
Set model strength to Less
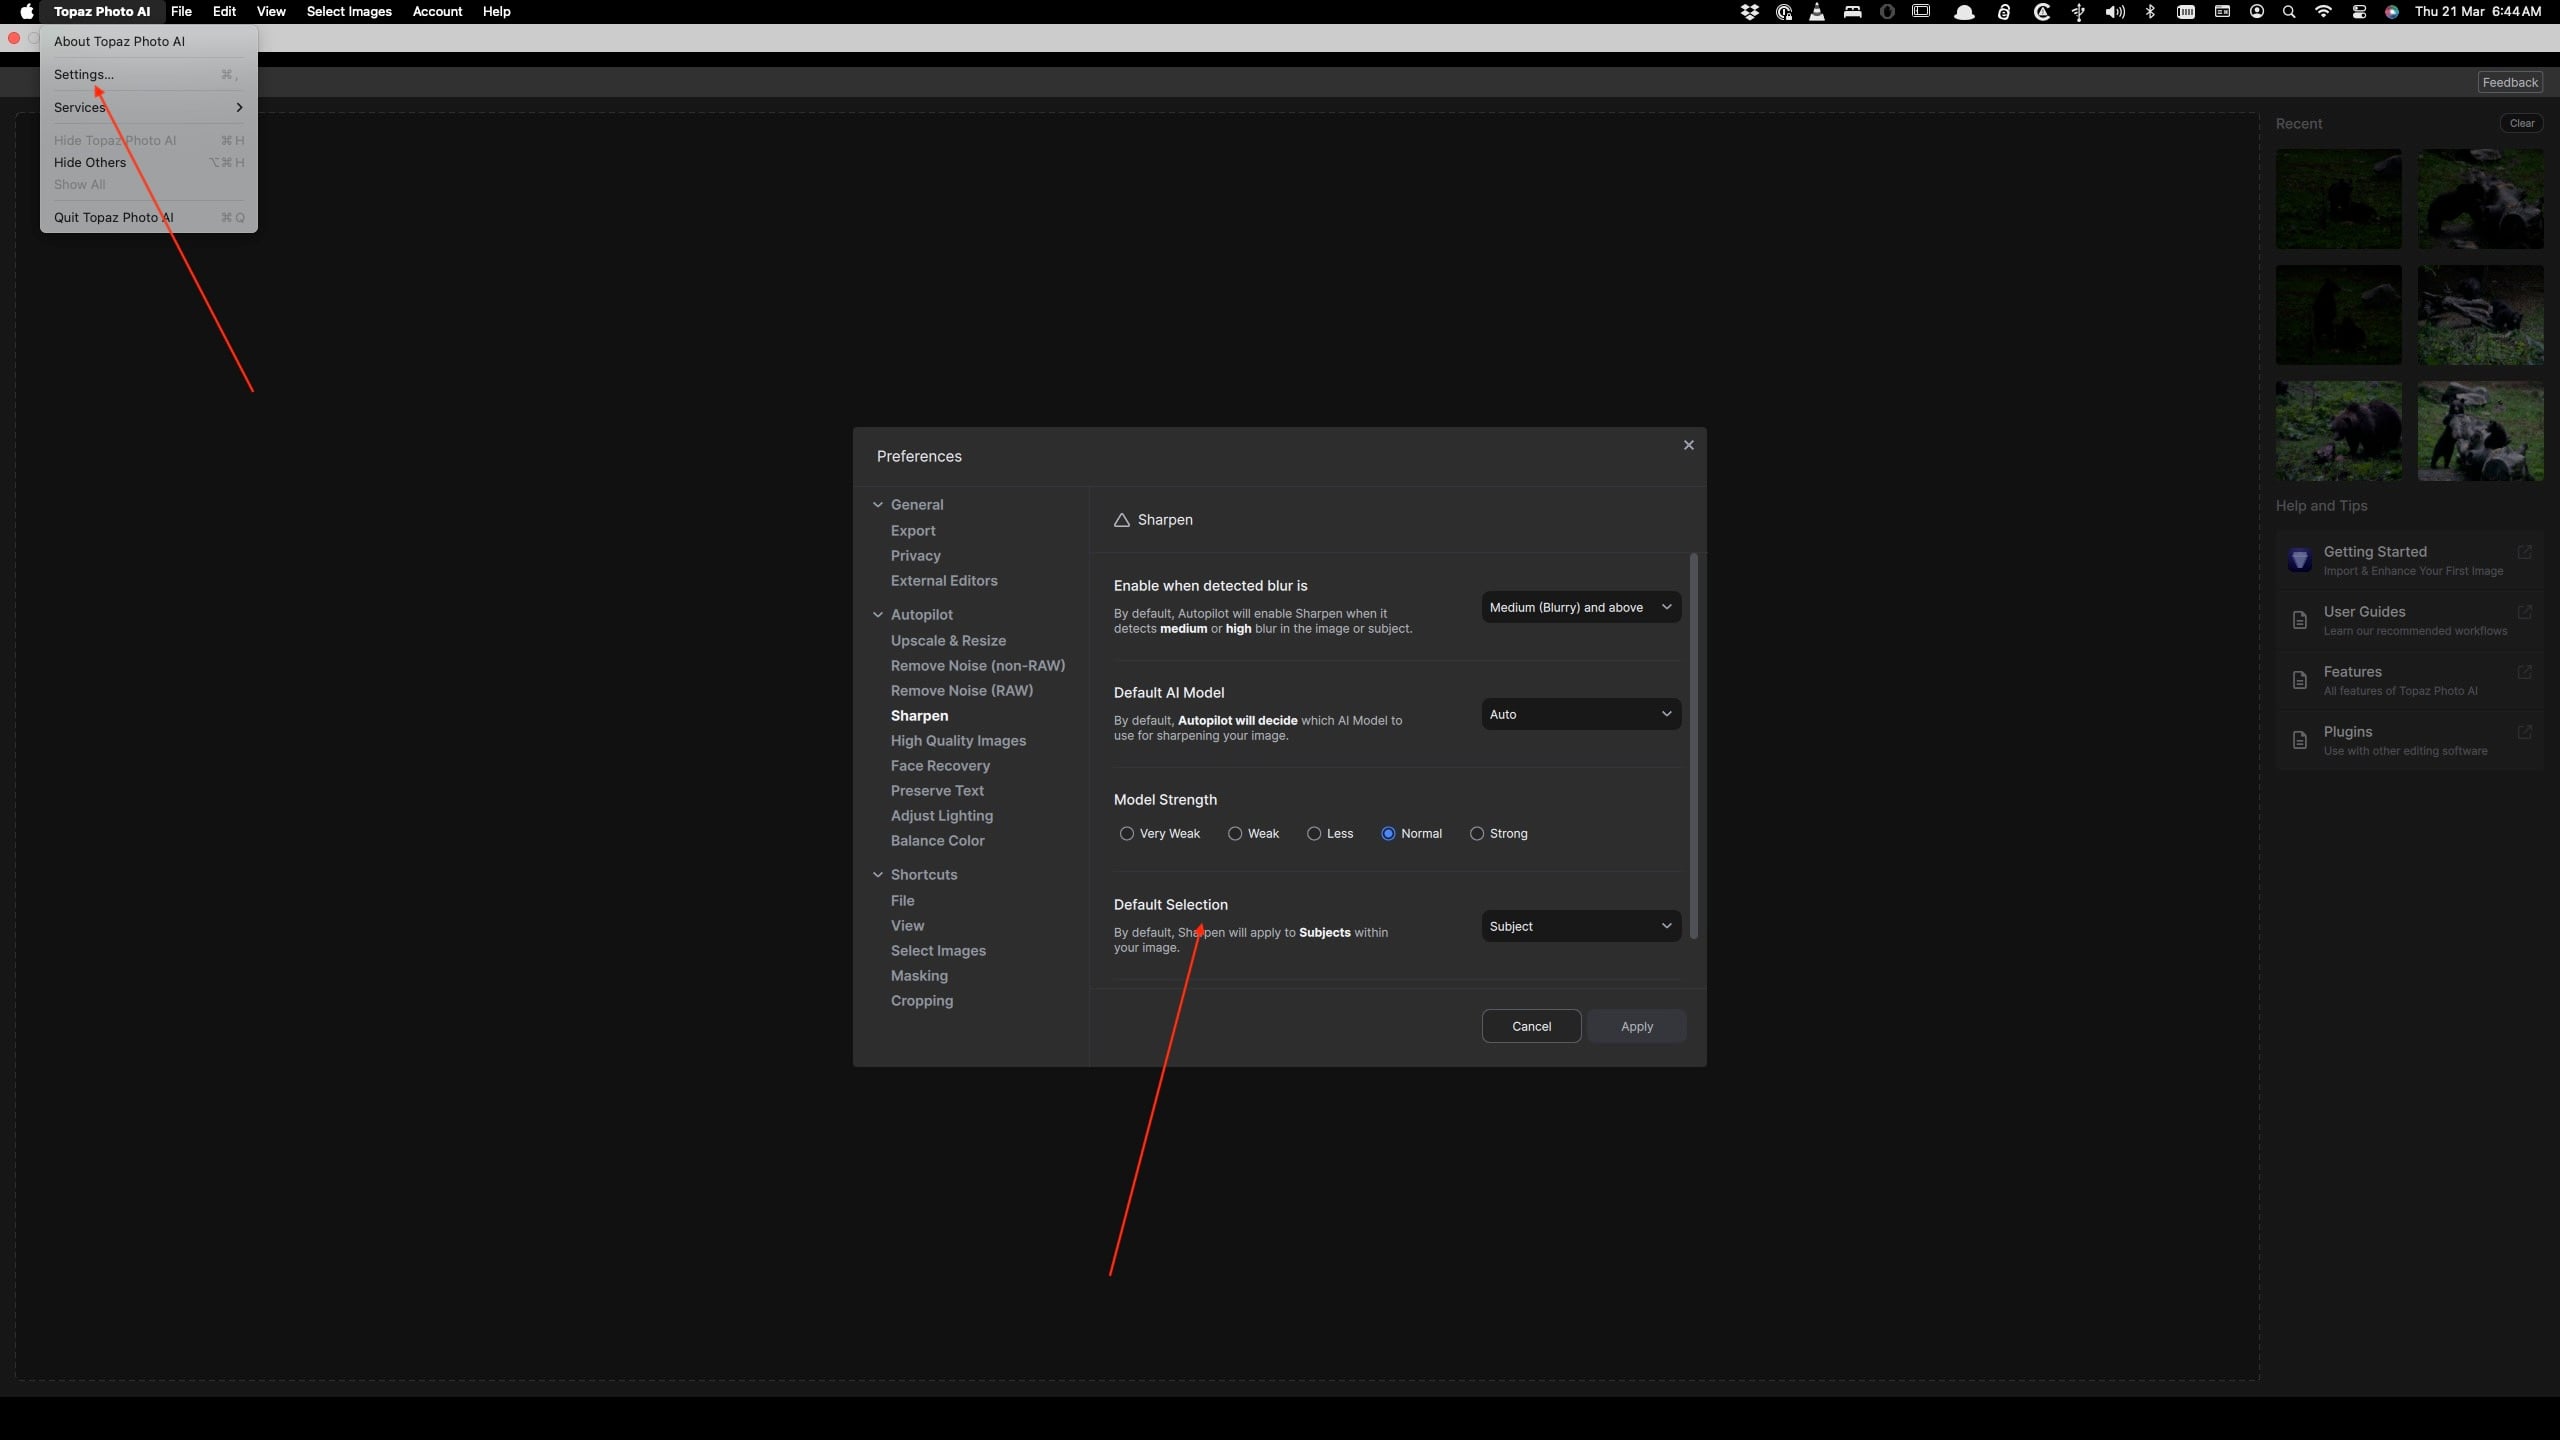[x=1314, y=834]
